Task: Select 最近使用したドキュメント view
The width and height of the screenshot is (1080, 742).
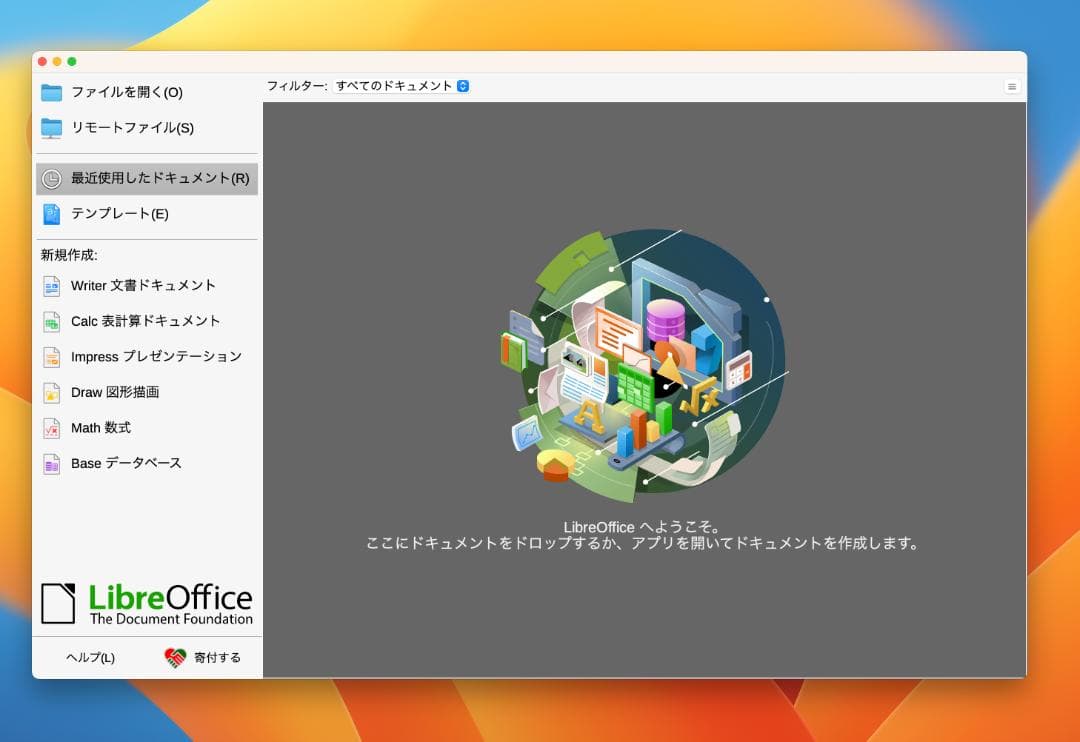Action: tap(143, 178)
